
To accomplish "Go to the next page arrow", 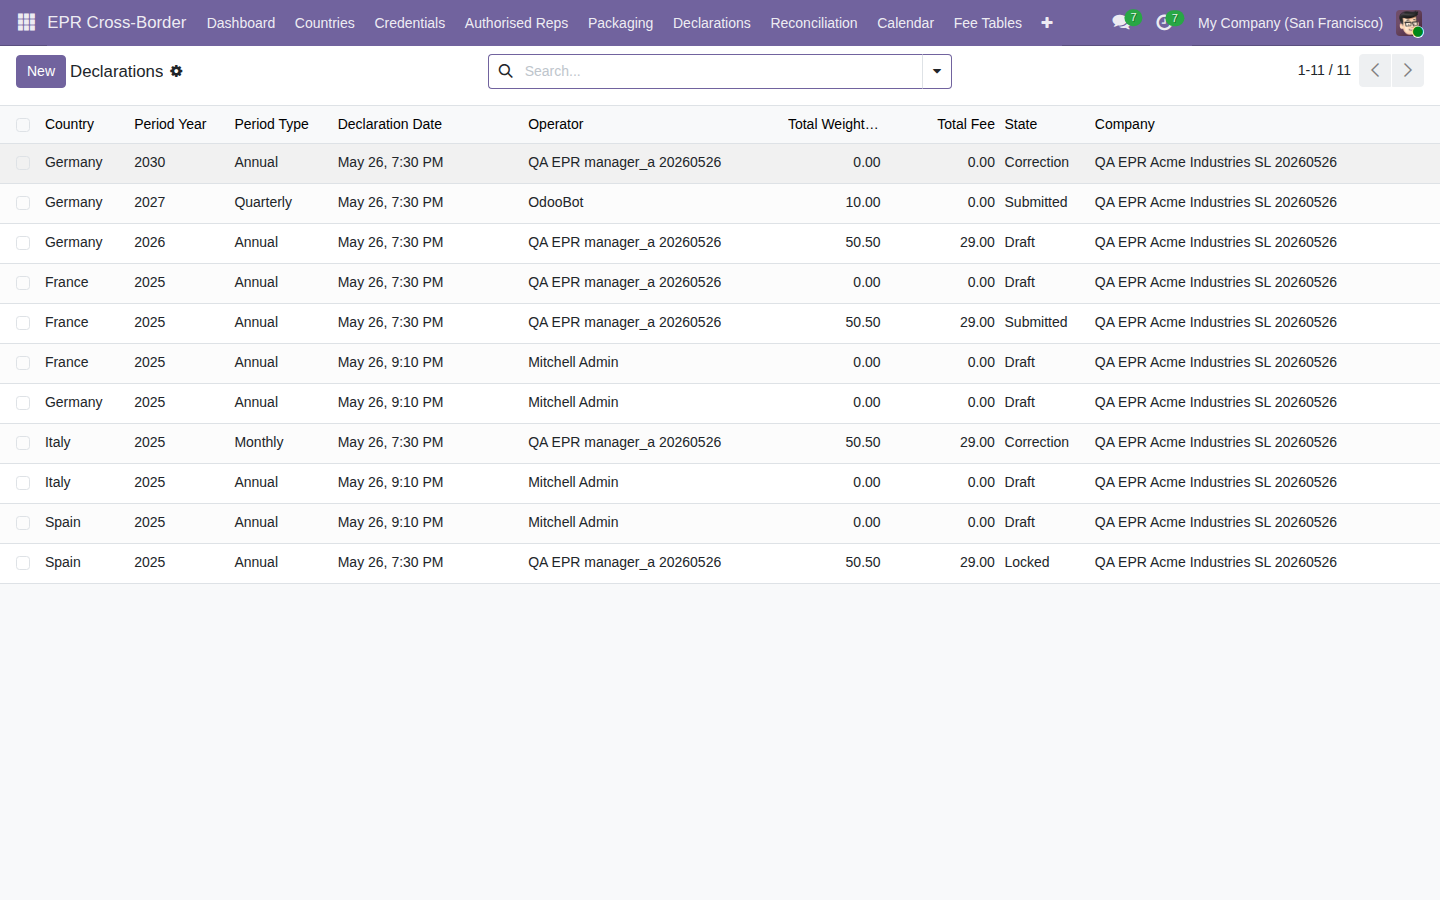I will pos(1408,70).
